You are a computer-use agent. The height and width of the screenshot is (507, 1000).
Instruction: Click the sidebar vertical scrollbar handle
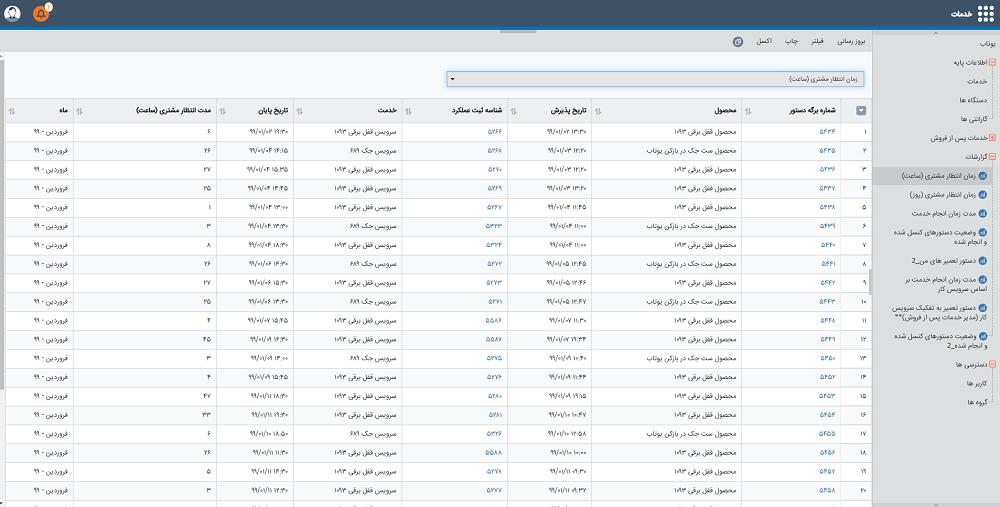(x=871, y=281)
